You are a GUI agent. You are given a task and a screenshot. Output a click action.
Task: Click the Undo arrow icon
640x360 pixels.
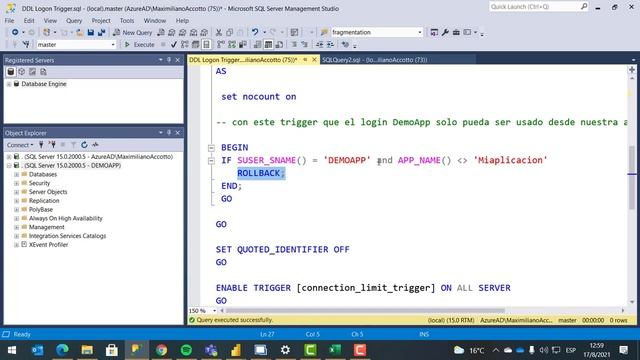255,32
